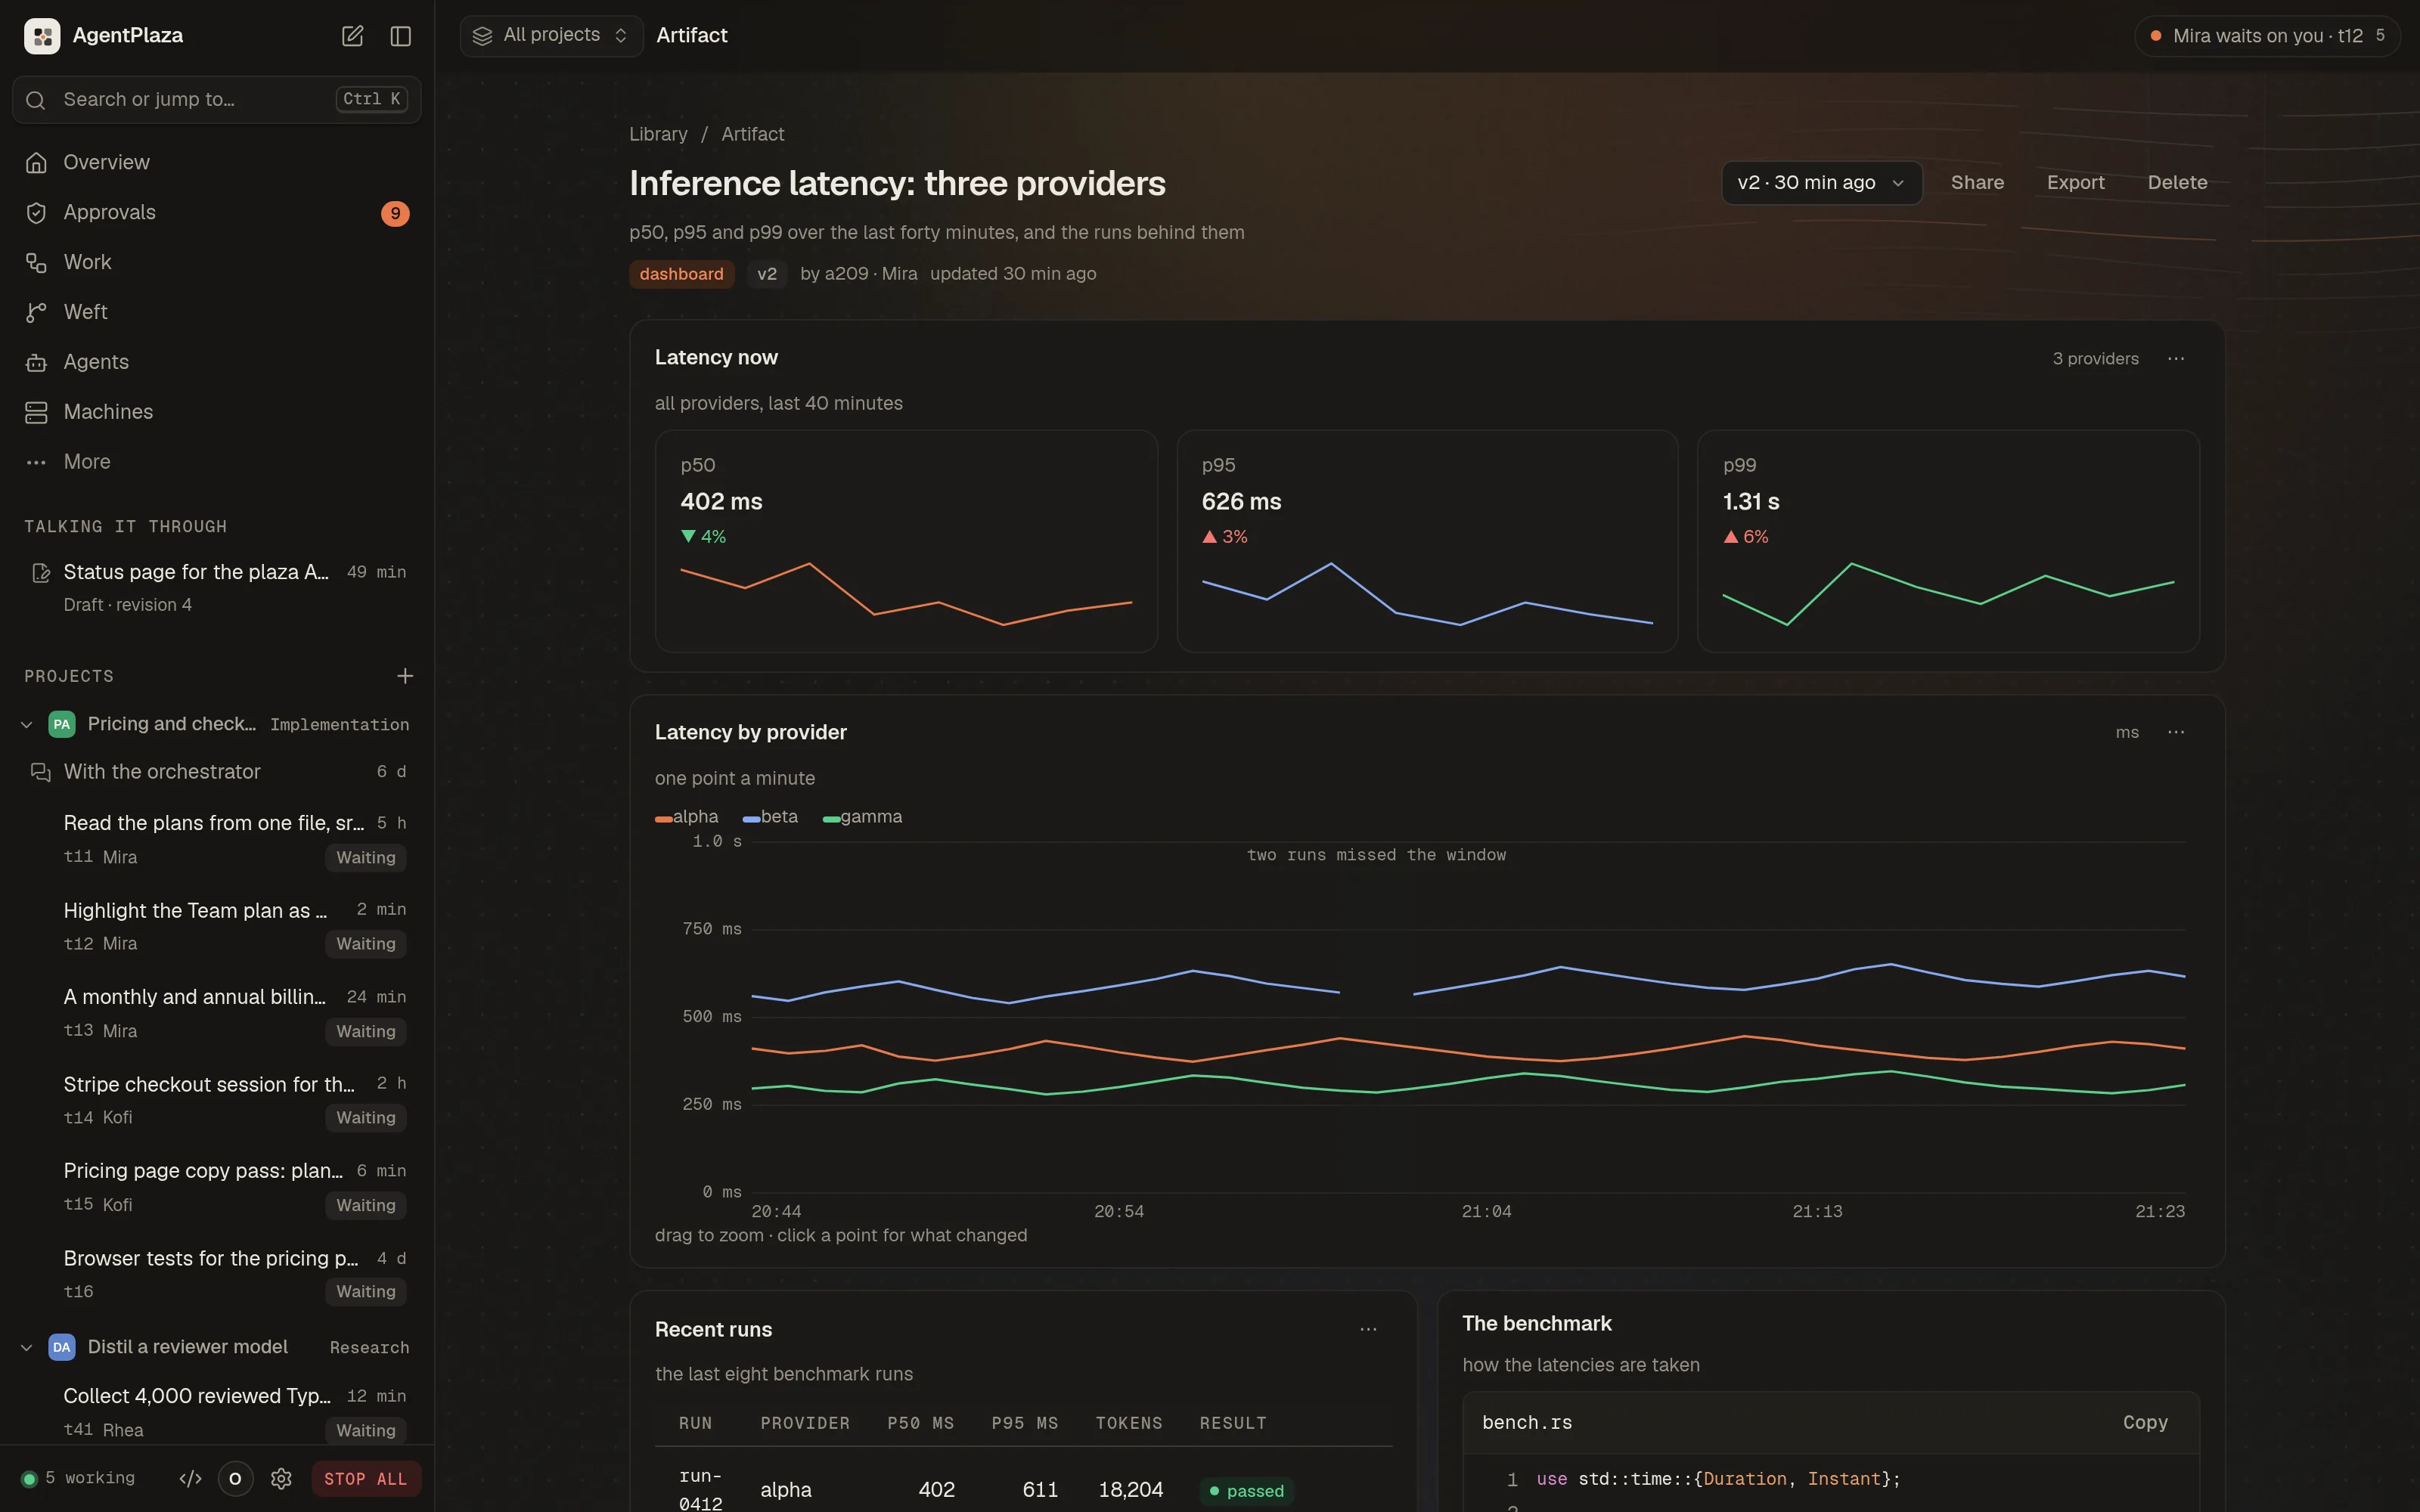Focus the Search or jump to field

click(217, 100)
